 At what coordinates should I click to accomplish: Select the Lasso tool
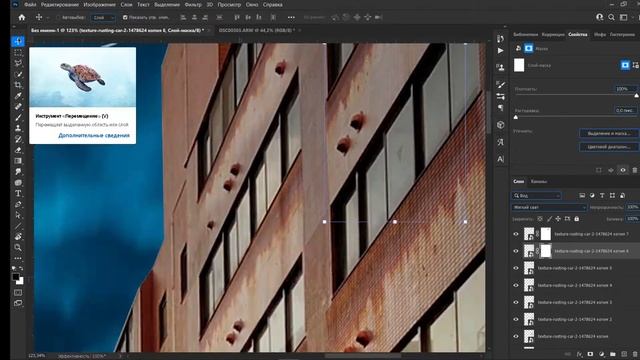pyautogui.click(x=18, y=63)
